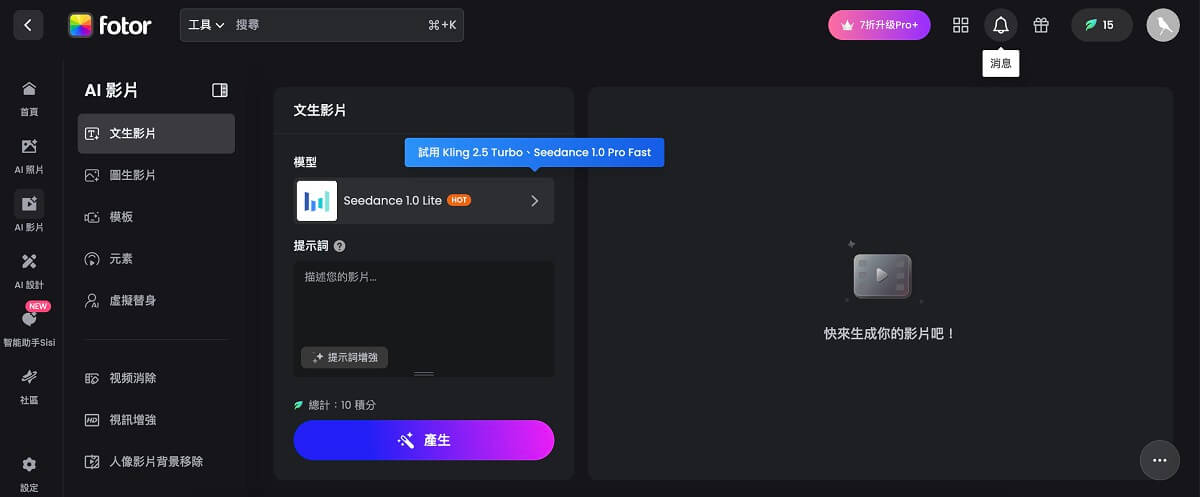
Task: Collapse the AI 影片 panel with toggle icon
Action: coord(220,90)
